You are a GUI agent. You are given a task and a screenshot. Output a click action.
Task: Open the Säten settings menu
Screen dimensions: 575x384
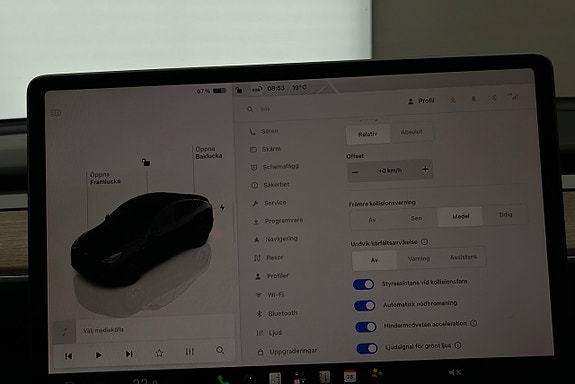pyautogui.click(x=264, y=131)
